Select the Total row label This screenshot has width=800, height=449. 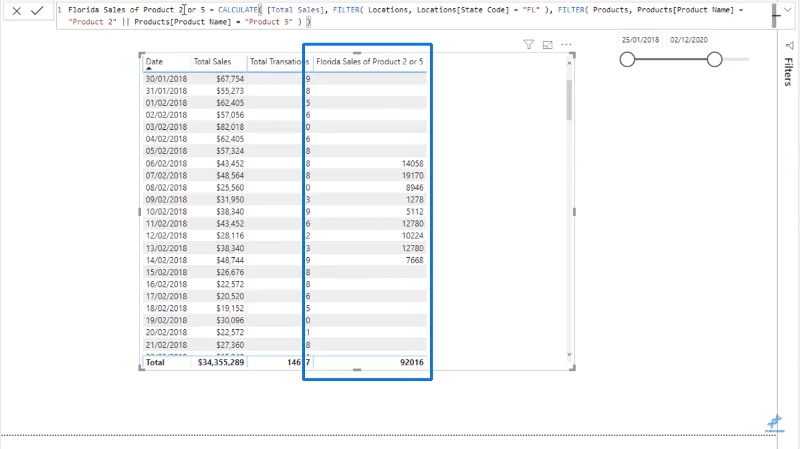tap(155, 362)
